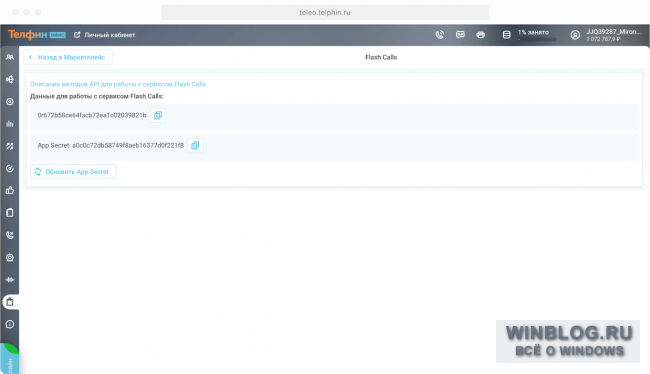
Task: Click the 0r672b58ce64facb72ea1c02039821b key text
Action: coord(92,115)
